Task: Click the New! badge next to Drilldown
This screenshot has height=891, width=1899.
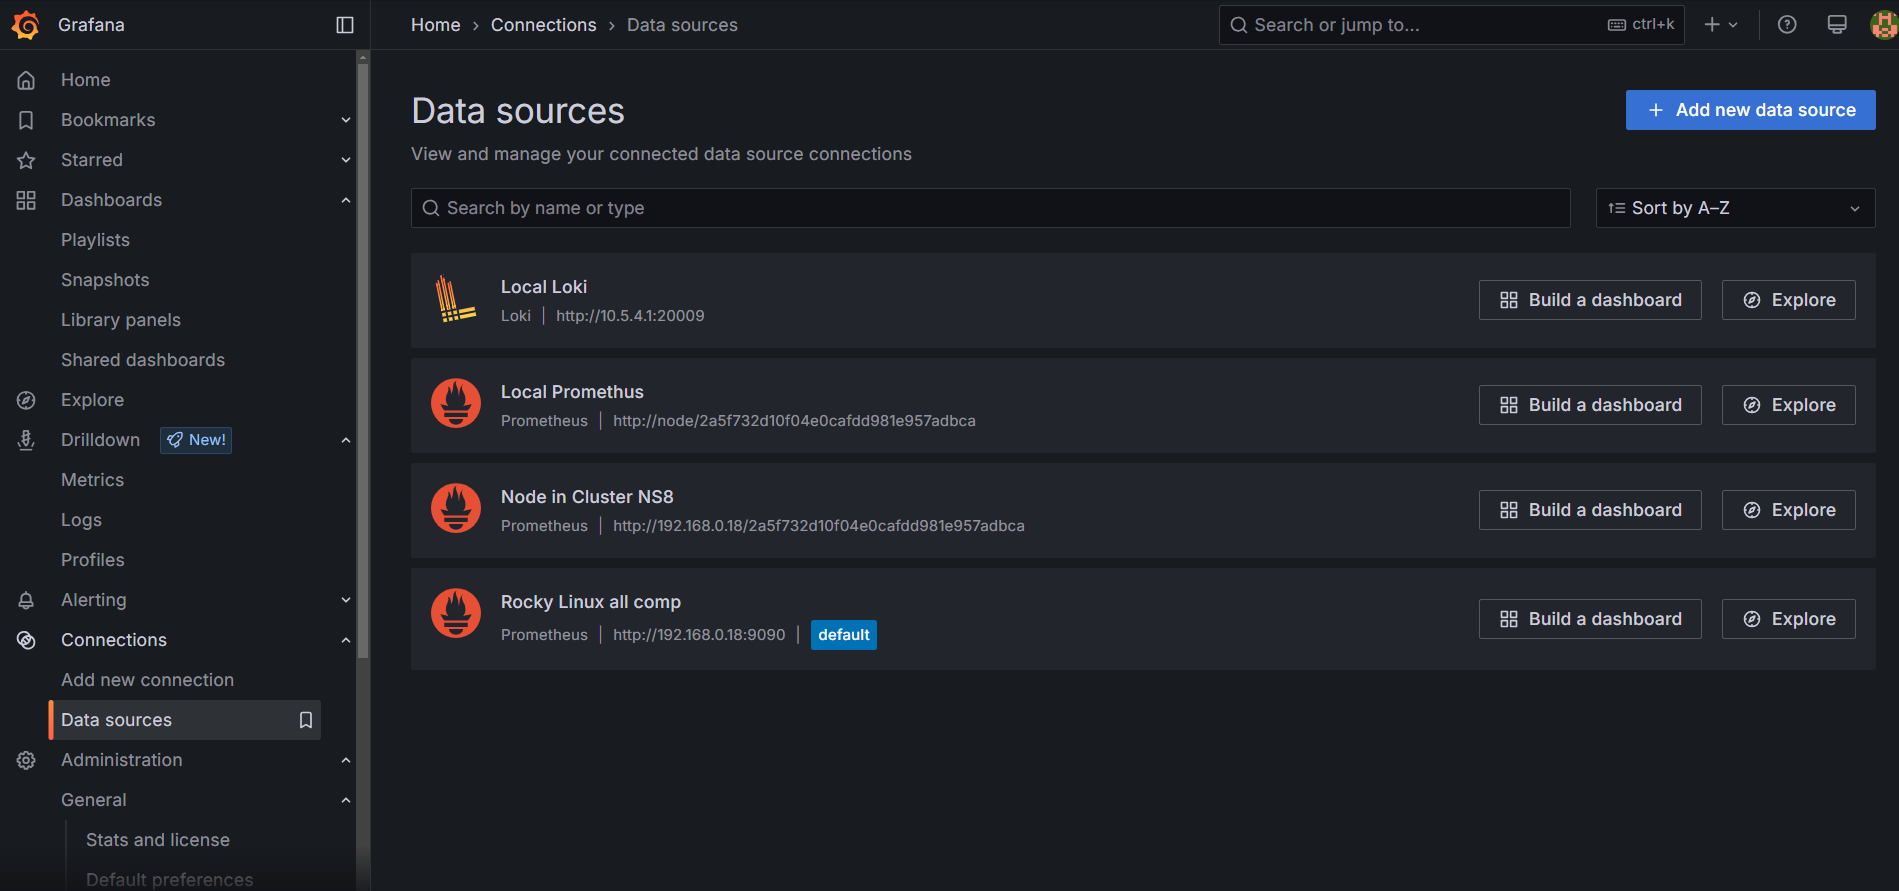Action: click(196, 440)
